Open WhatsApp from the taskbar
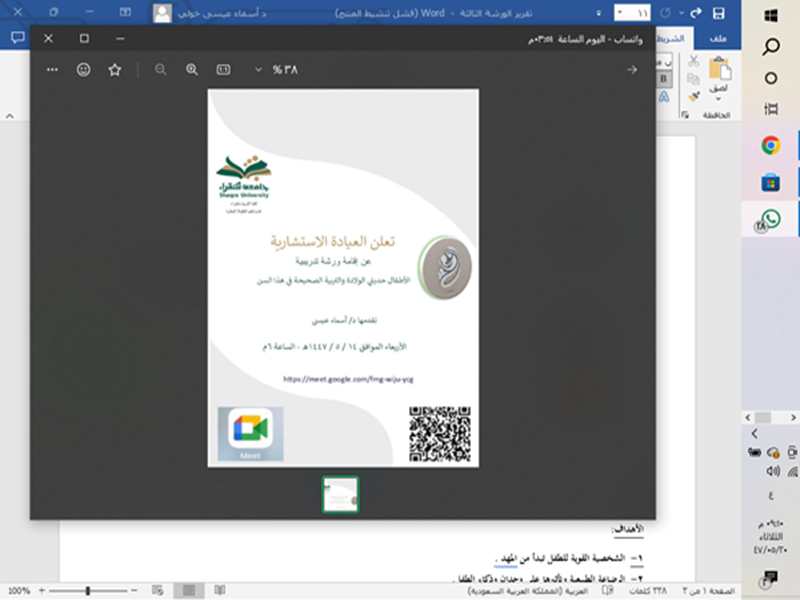Screen dimensions: 800x600 [770, 219]
